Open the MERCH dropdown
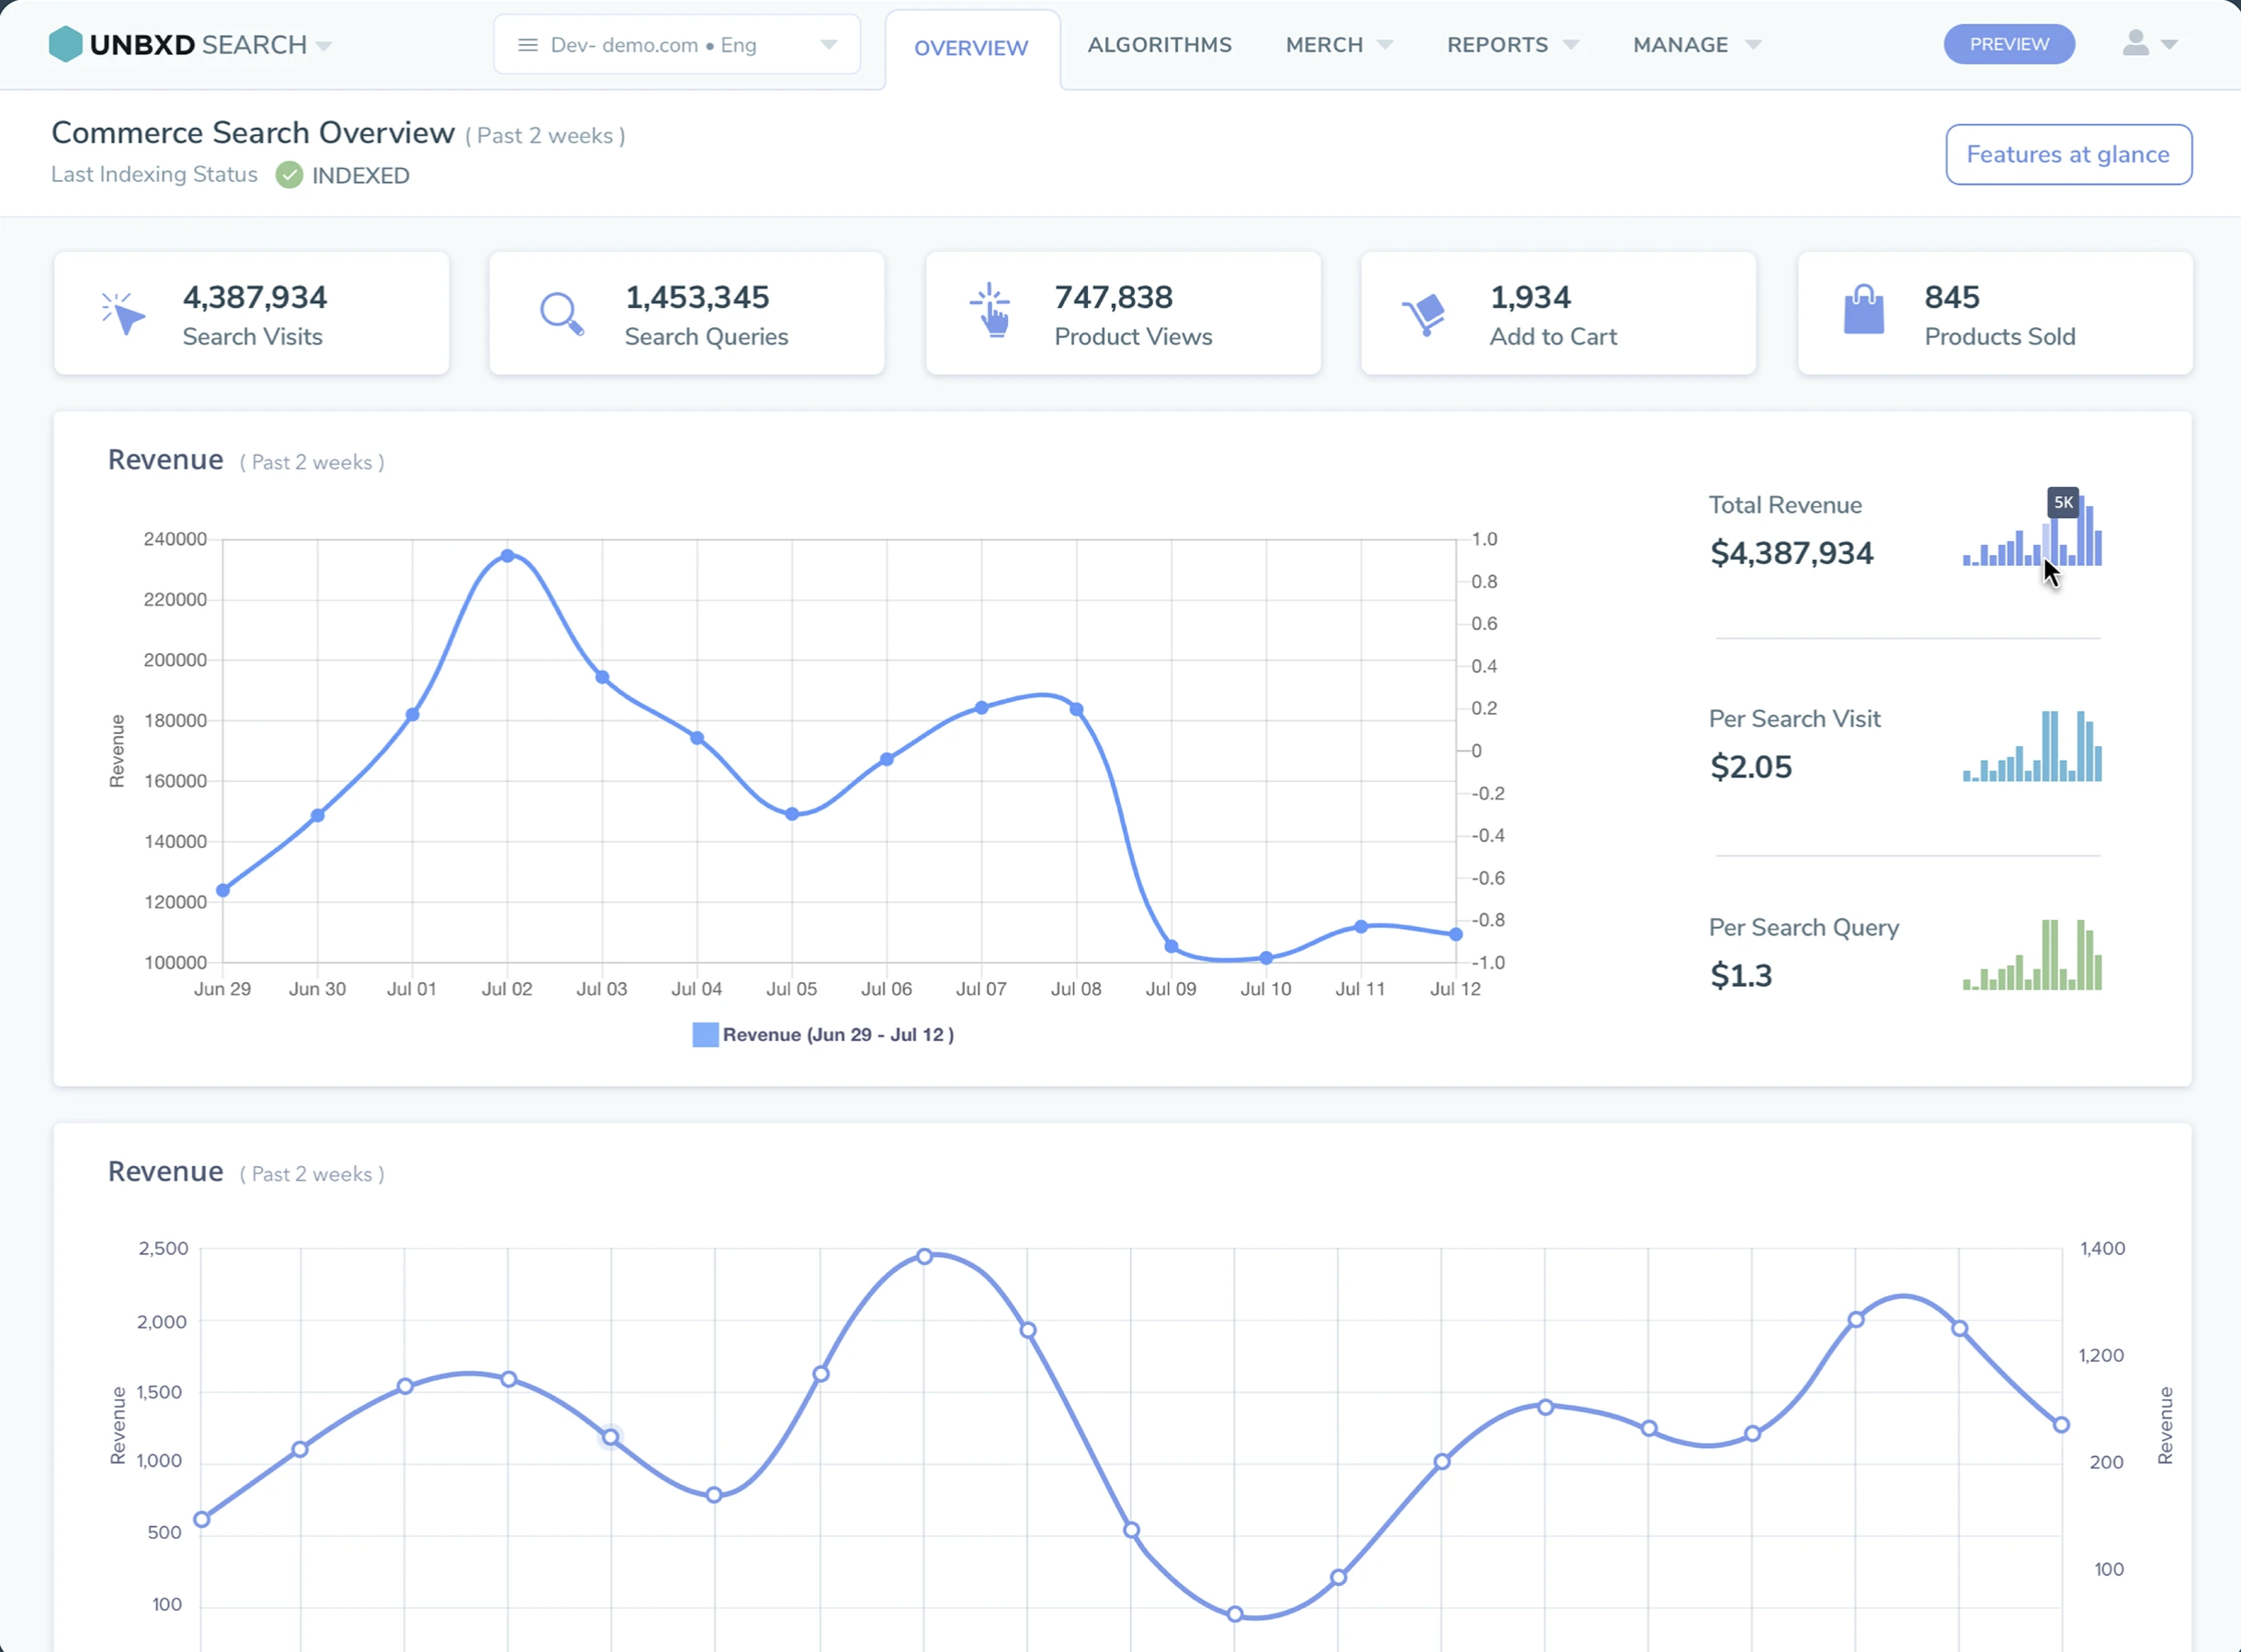 1338,44
